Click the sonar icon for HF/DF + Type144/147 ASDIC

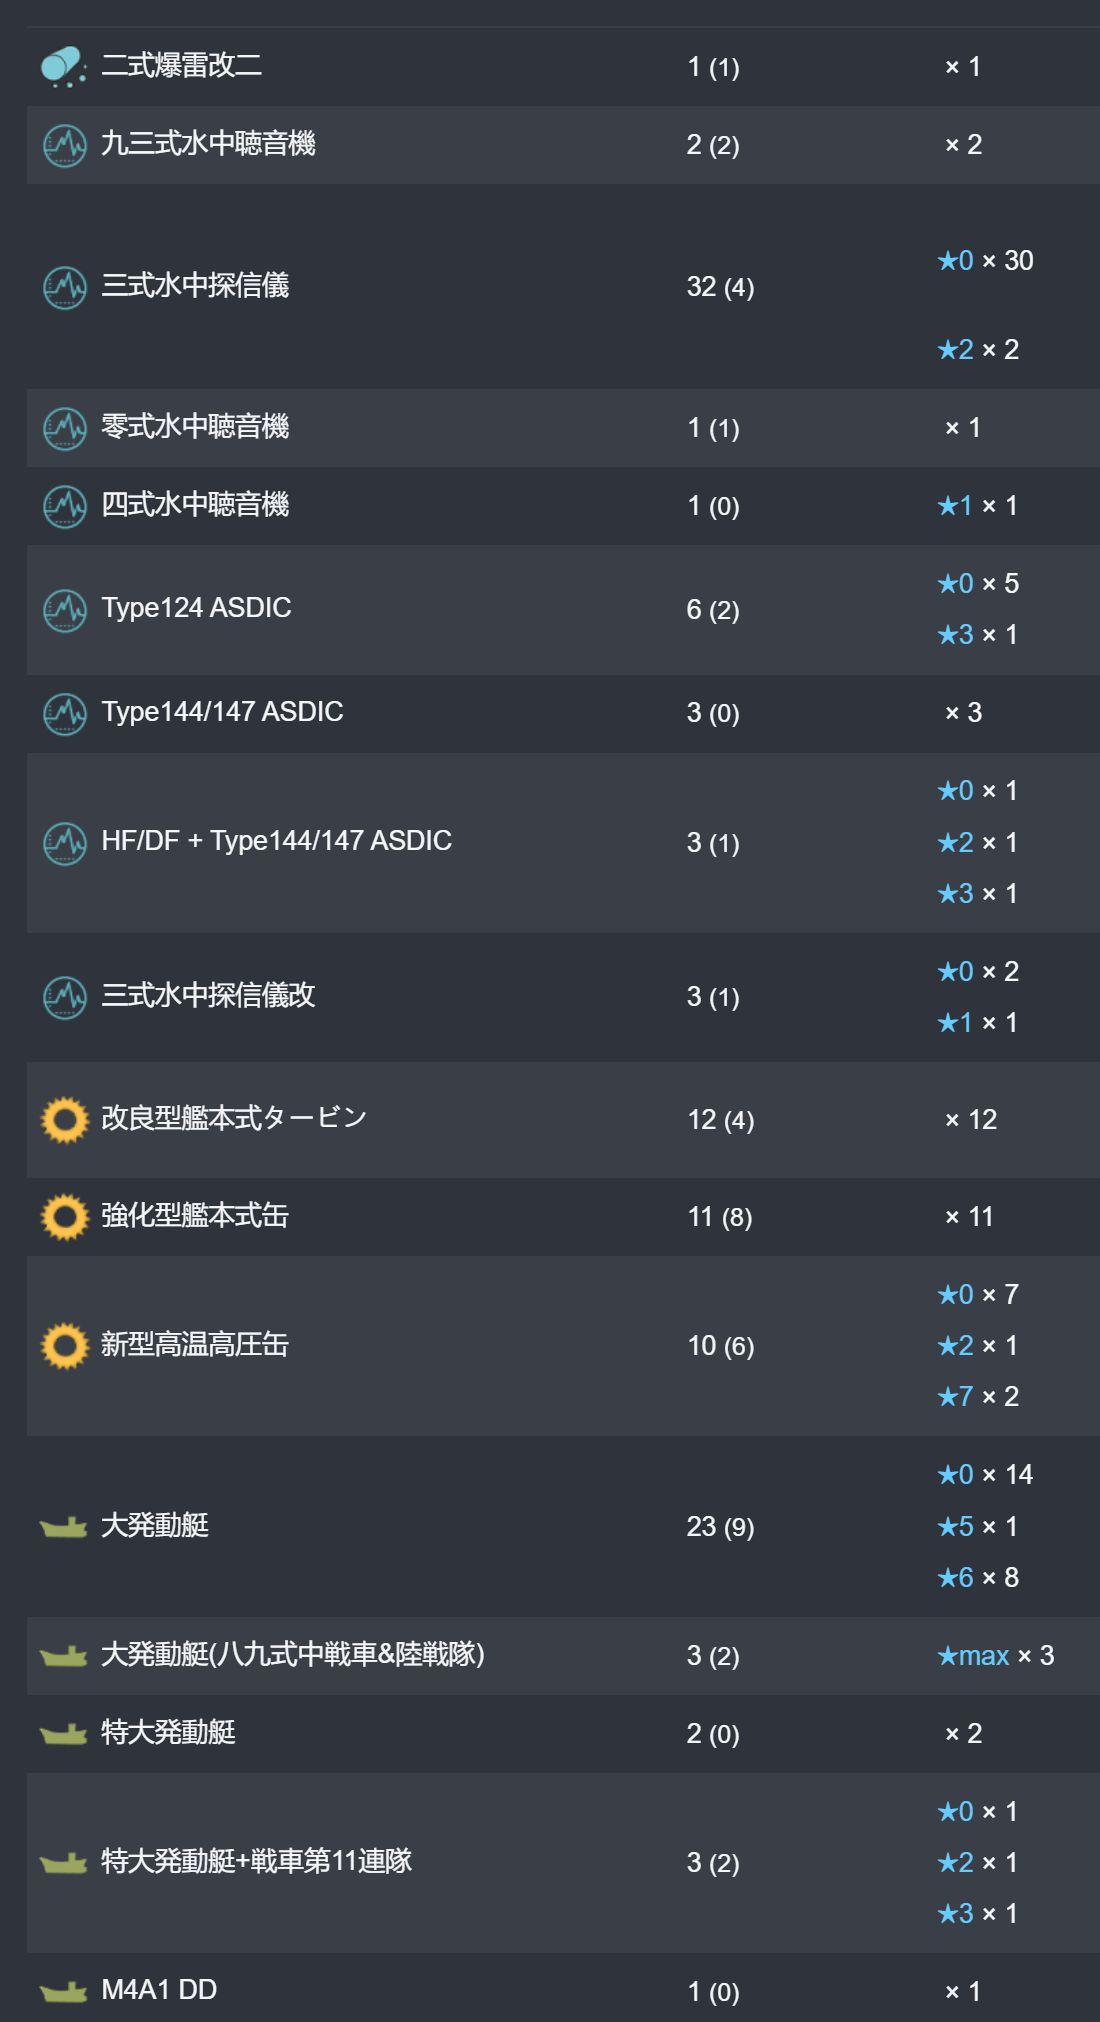(x=65, y=843)
